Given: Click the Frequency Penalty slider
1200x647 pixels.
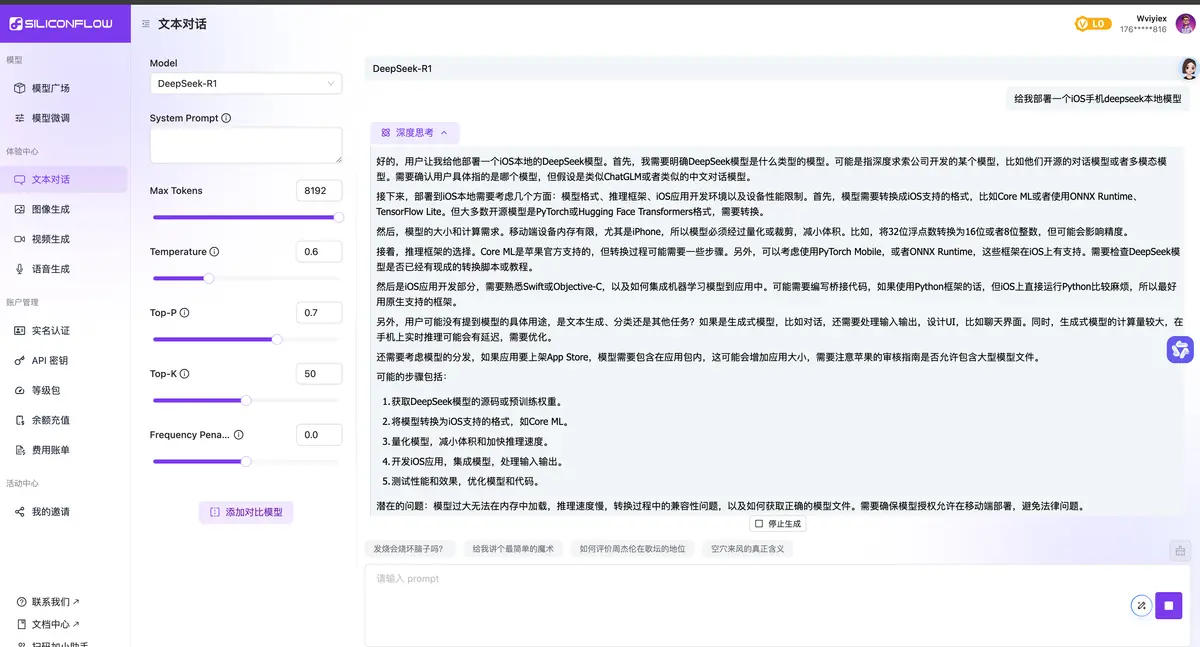Looking at the screenshot, I should [x=246, y=461].
